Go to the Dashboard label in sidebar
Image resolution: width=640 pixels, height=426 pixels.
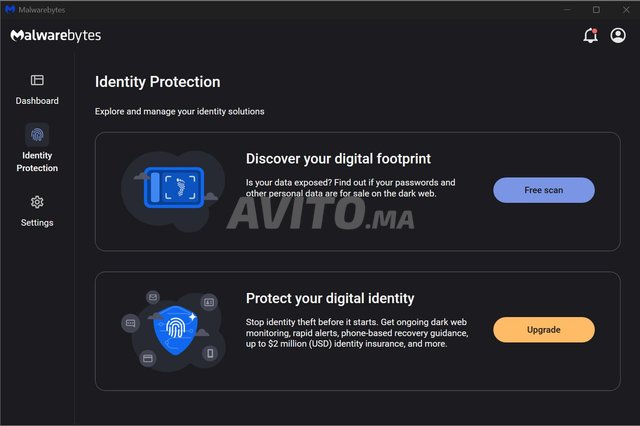point(37,101)
